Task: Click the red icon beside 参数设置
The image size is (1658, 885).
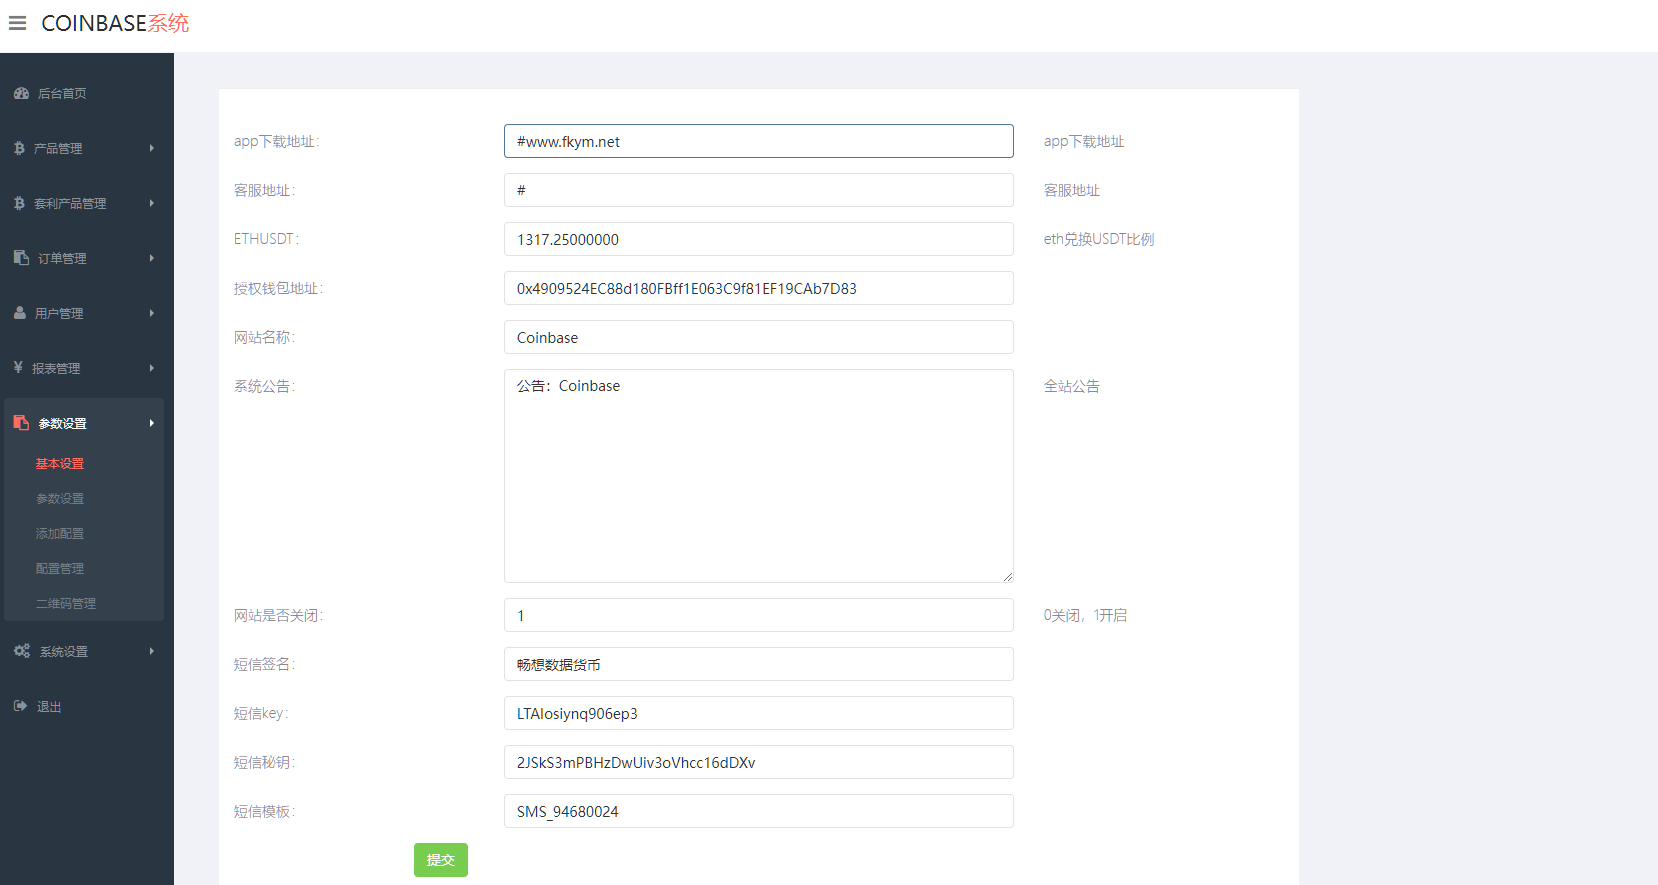Action: pyautogui.click(x=21, y=423)
